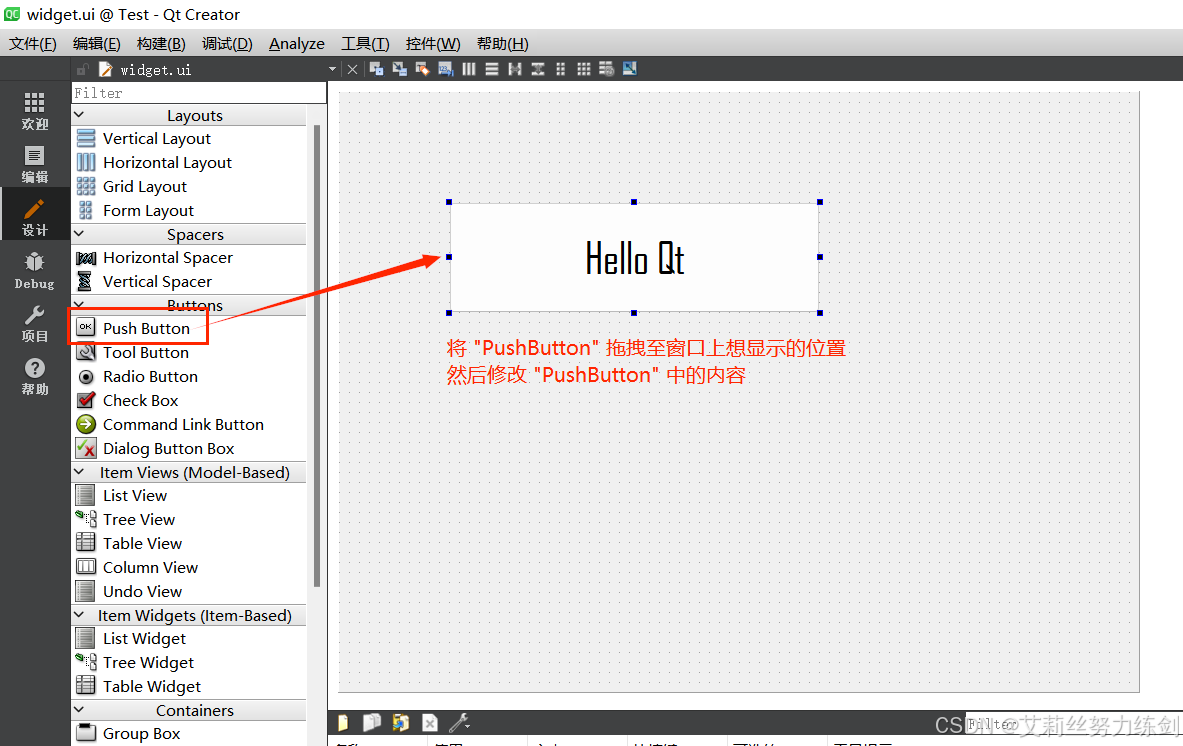Select Vertical Spacer widget
Image resolution: width=1183 pixels, height=746 pixels.
189,281
